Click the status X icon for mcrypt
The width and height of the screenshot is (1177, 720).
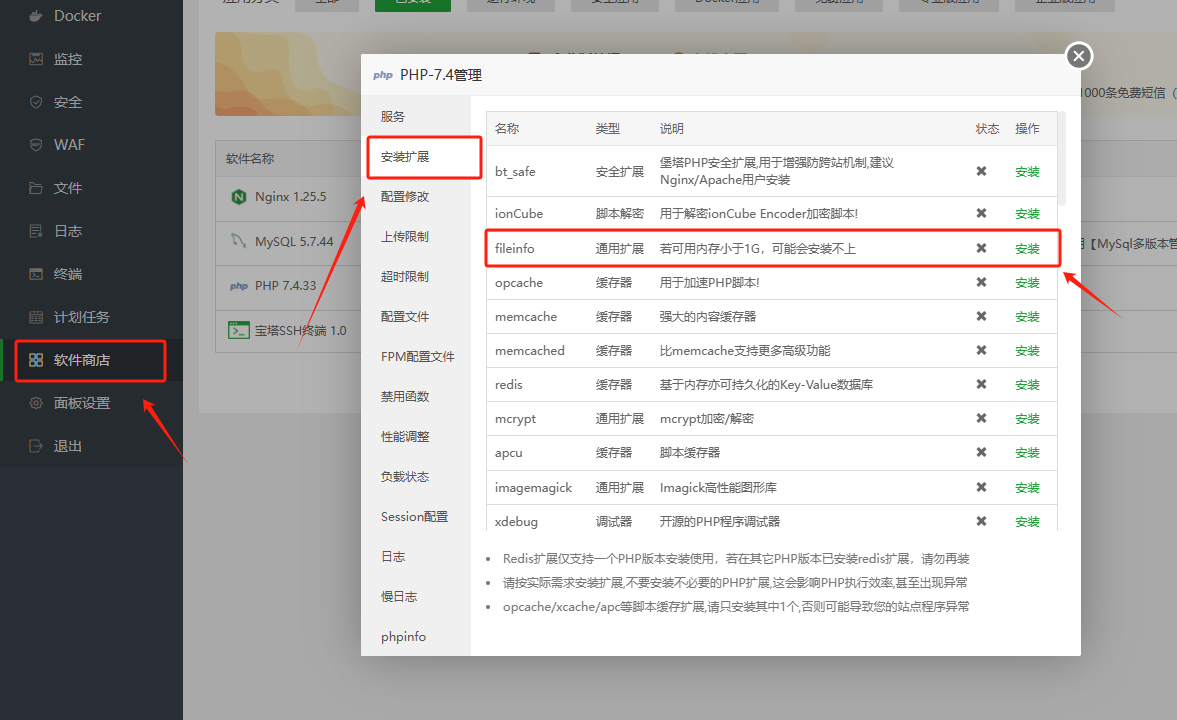pyautogui.click(x=981, y=418)
